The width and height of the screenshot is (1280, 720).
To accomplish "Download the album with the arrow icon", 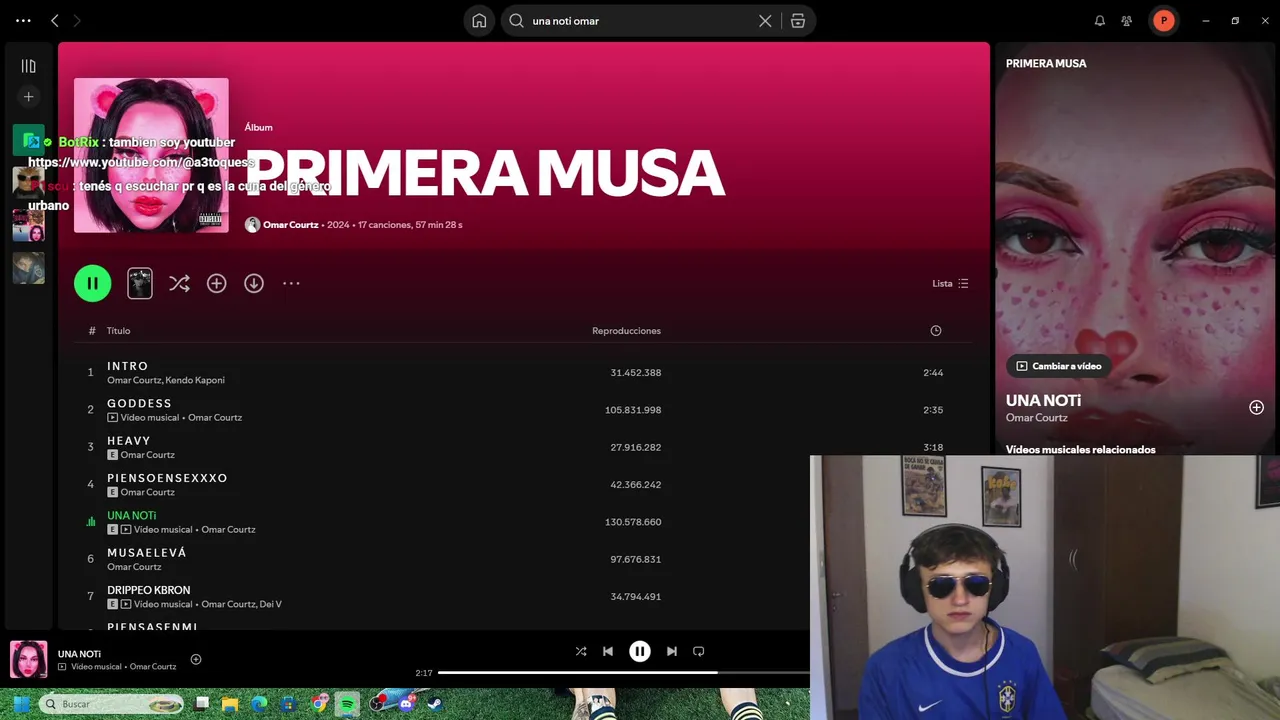I will click(x=254, y=284).
